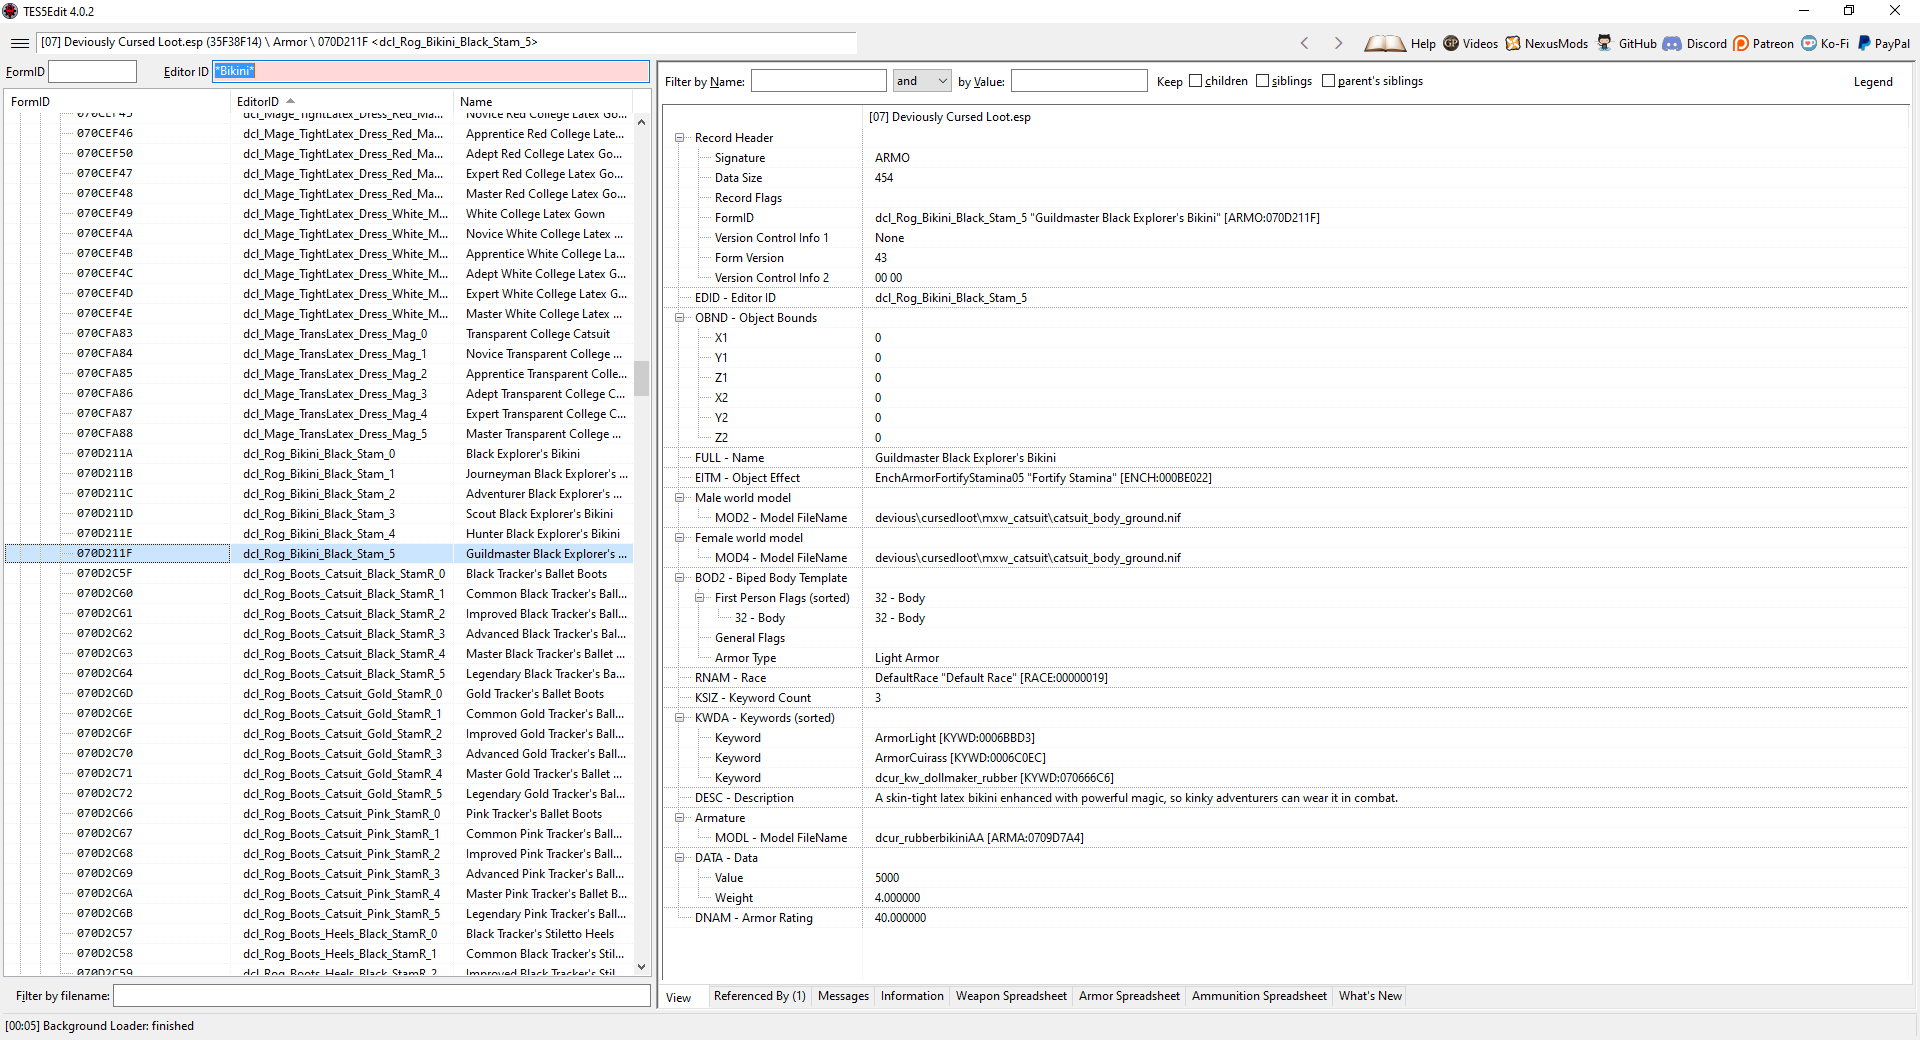Screen dimensions: 1920x1040
Task: Click the DNAM - Armor Rating value 40.000000
Action: [900, 918]
